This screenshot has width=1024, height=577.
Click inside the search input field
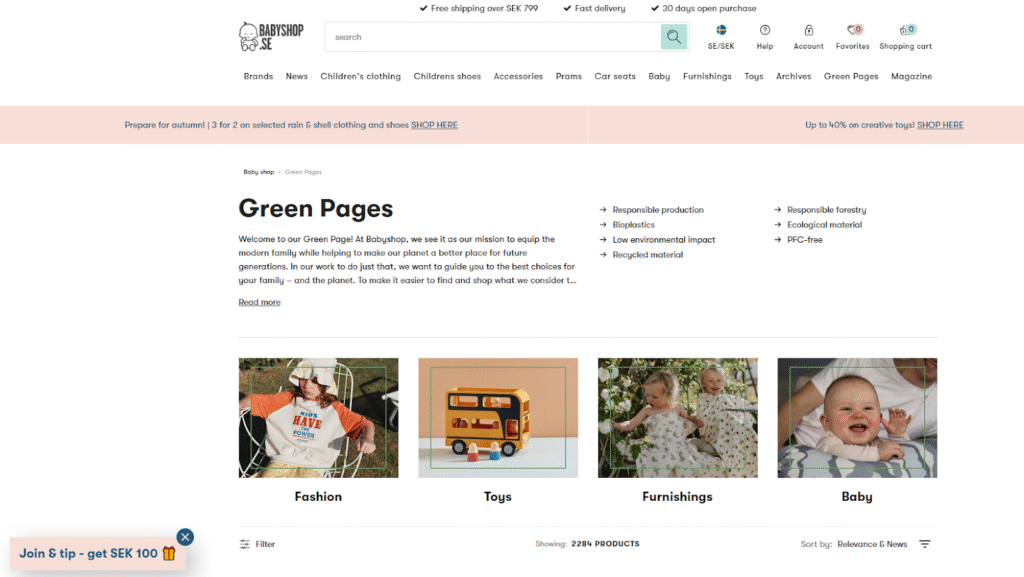493,37
